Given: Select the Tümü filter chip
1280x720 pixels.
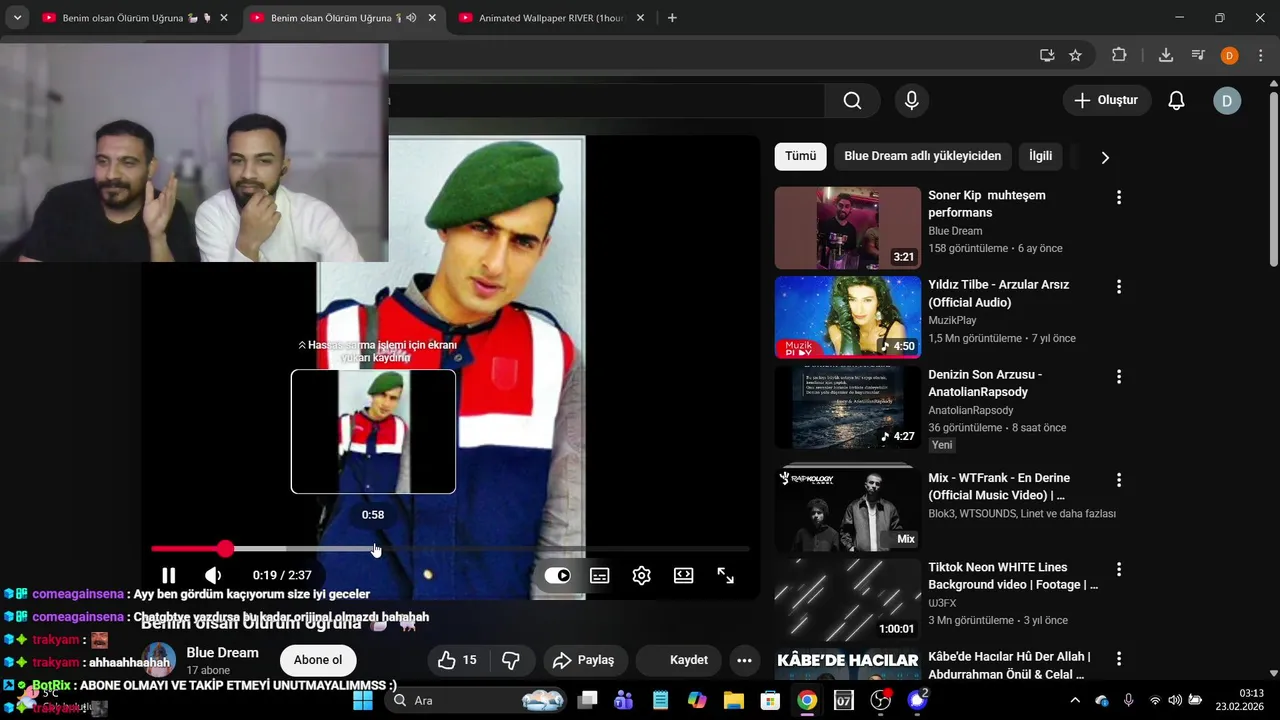Looking at the screenshot, I should (800, 156).
